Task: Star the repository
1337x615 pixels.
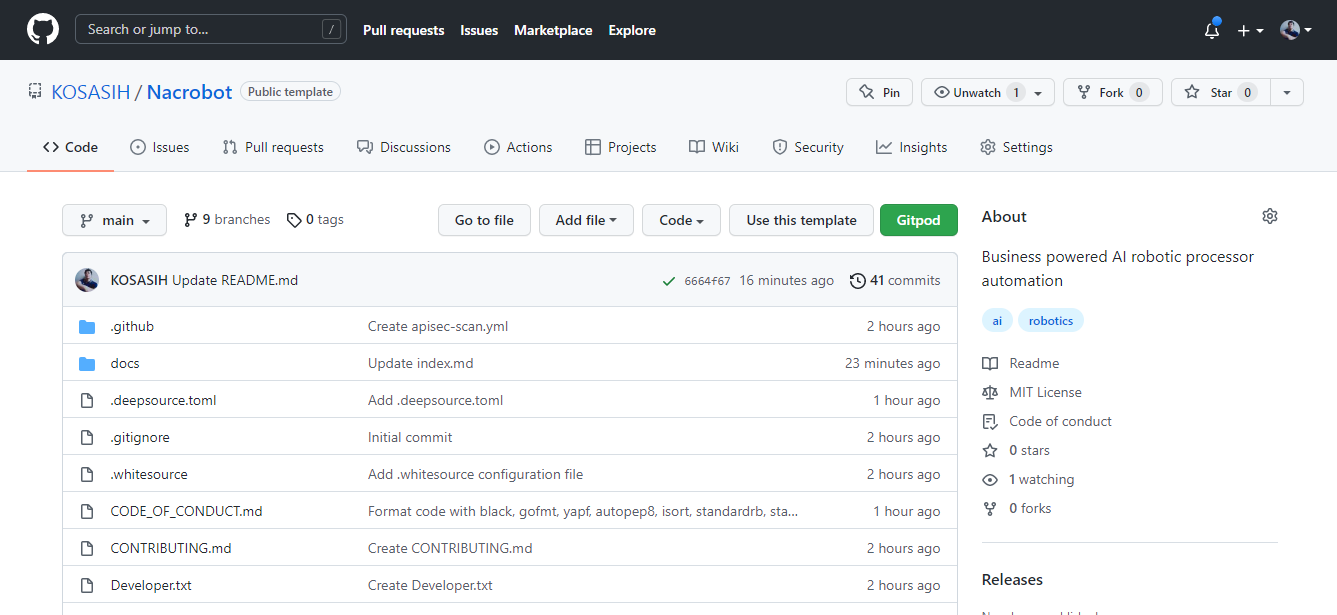Action: click(1220, 92)
